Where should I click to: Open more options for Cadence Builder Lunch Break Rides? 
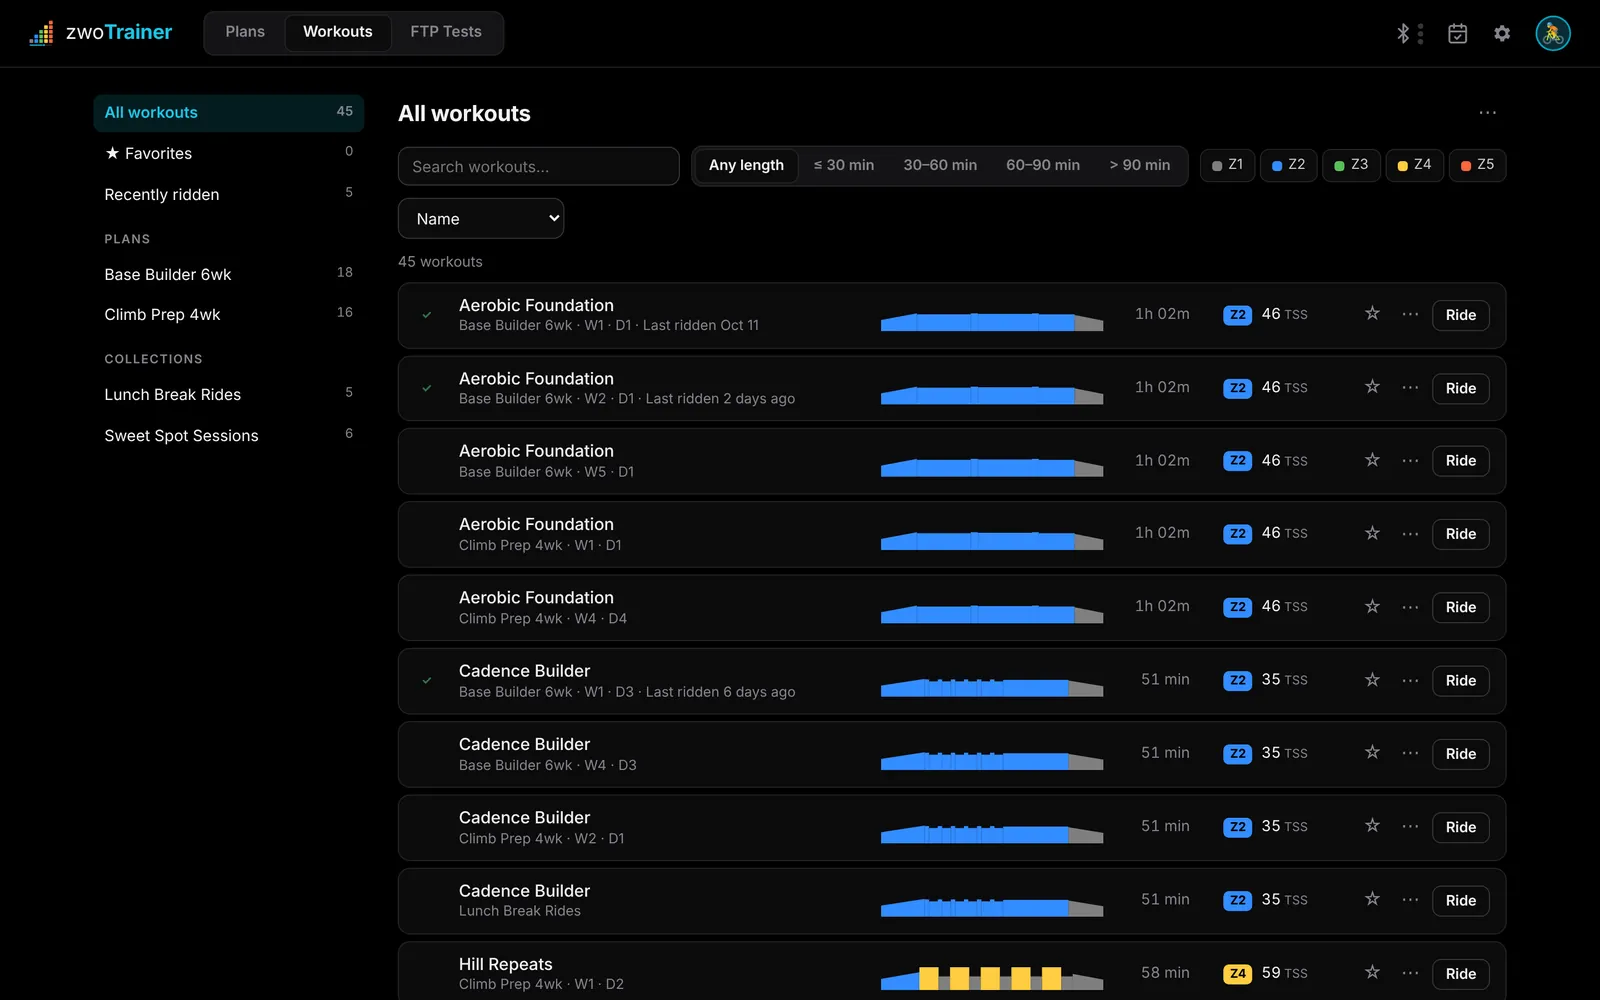click(1410, 900)
